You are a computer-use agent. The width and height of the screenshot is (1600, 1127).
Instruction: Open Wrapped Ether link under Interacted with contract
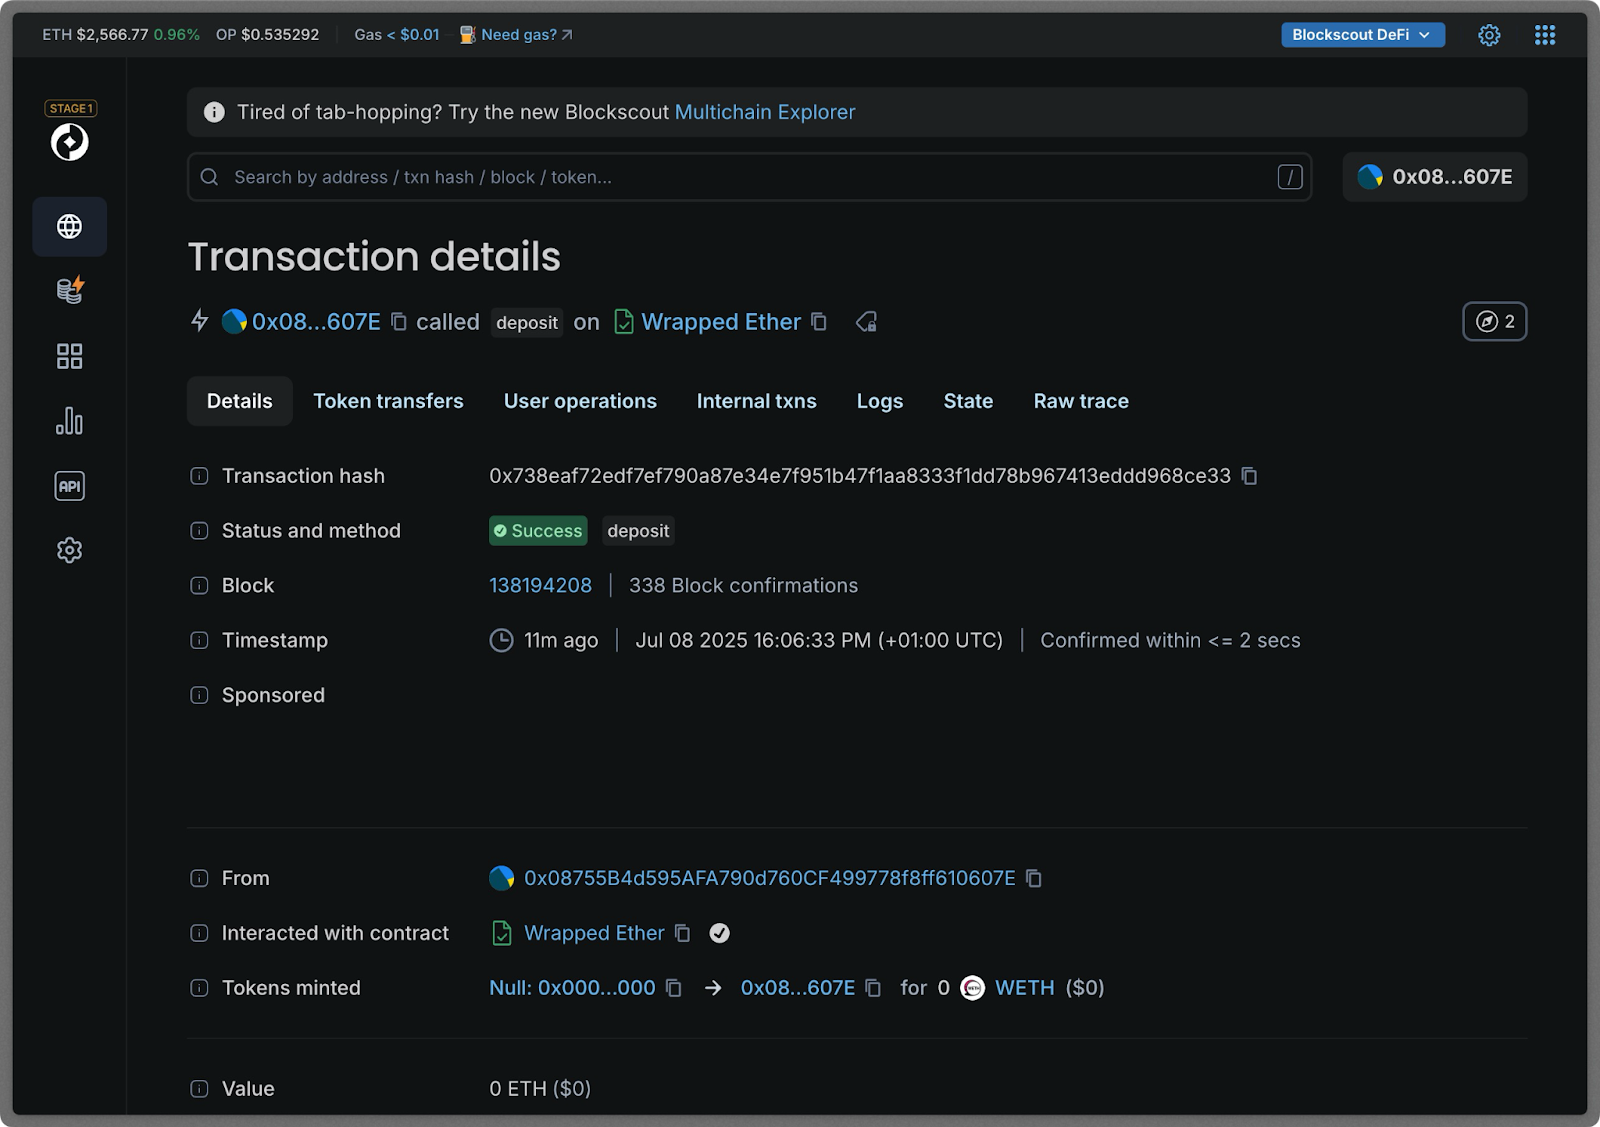pyautogui.click(x=594, y=933)
